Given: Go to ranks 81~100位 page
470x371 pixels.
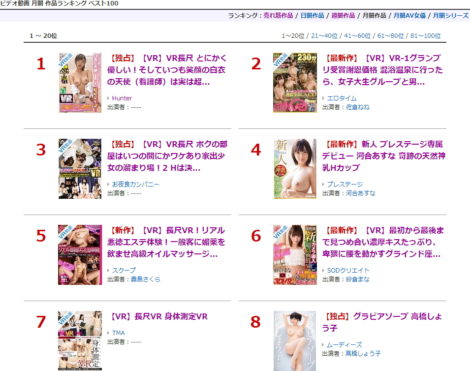Looking at the screenshot, I should pos(425,36).
